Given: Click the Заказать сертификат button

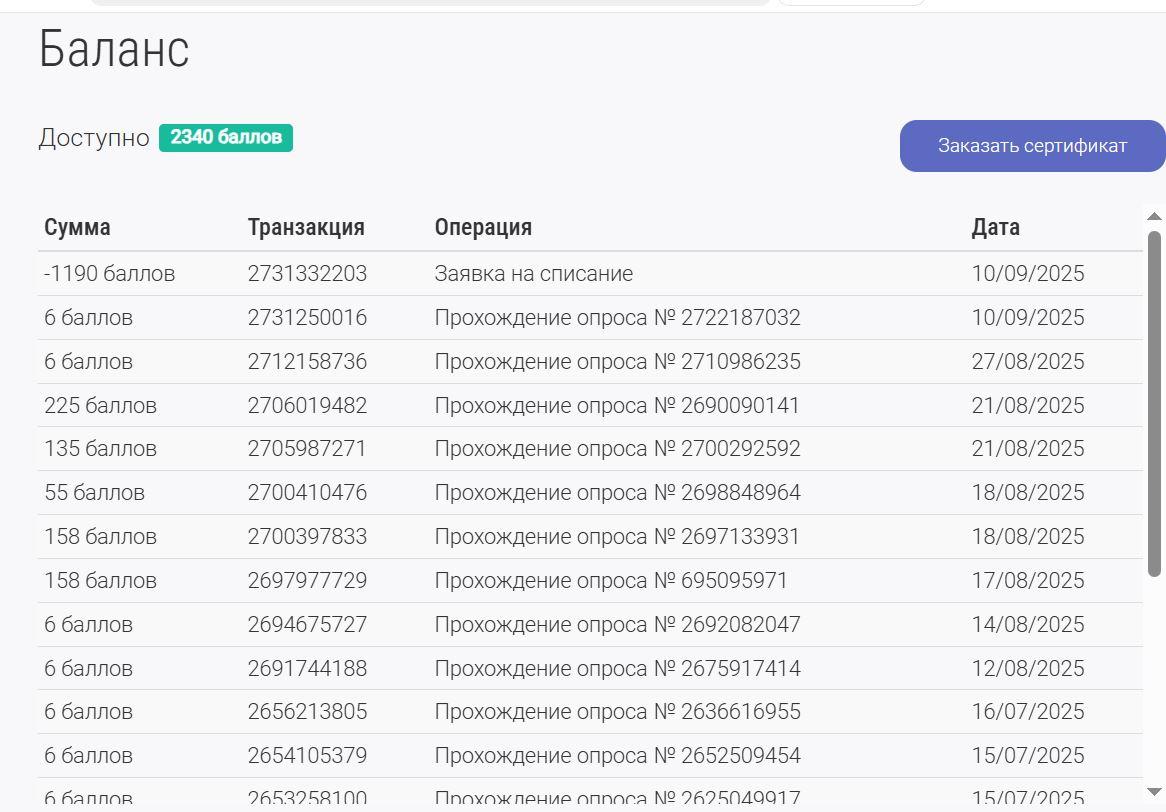Looking at the screenshot, I should coord(1032,146).
